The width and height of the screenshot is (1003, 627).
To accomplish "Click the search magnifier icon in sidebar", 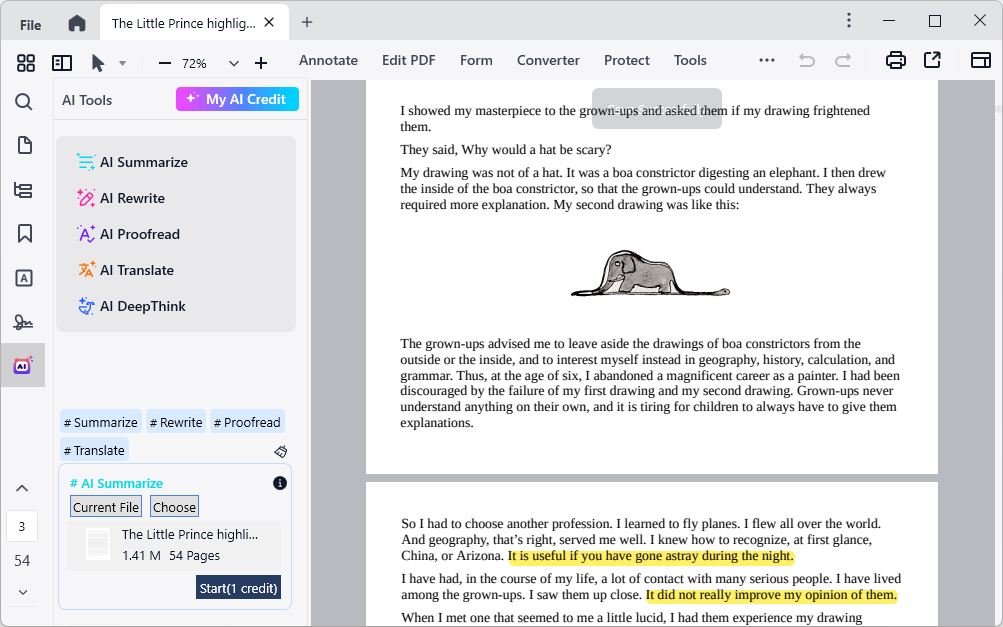I will point(24,101).
